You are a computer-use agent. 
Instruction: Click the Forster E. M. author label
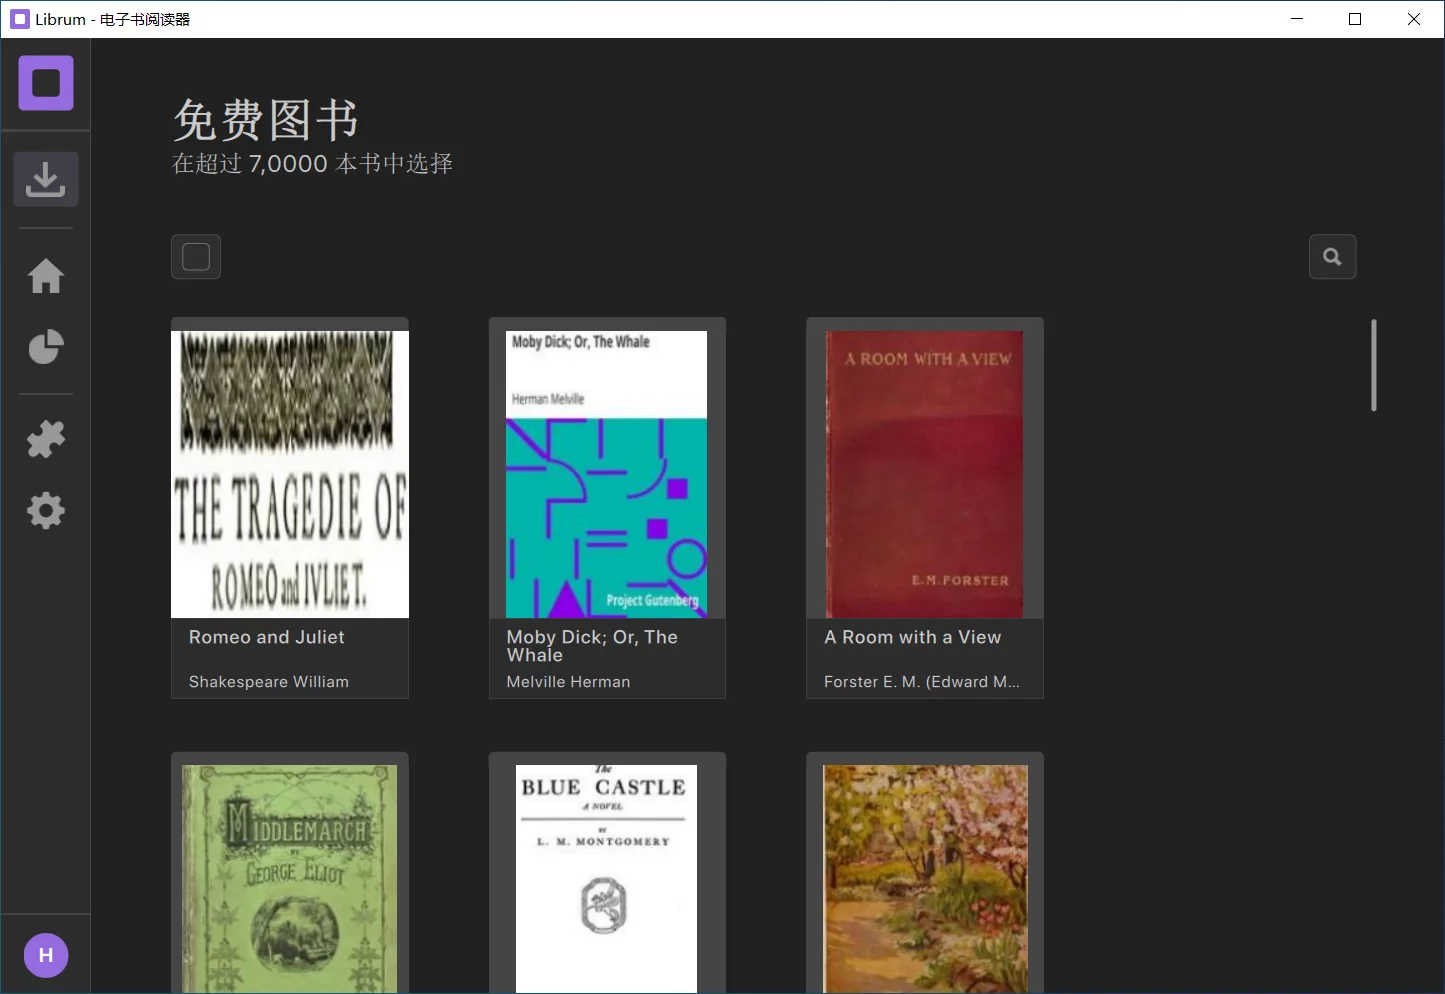(921, 682)
